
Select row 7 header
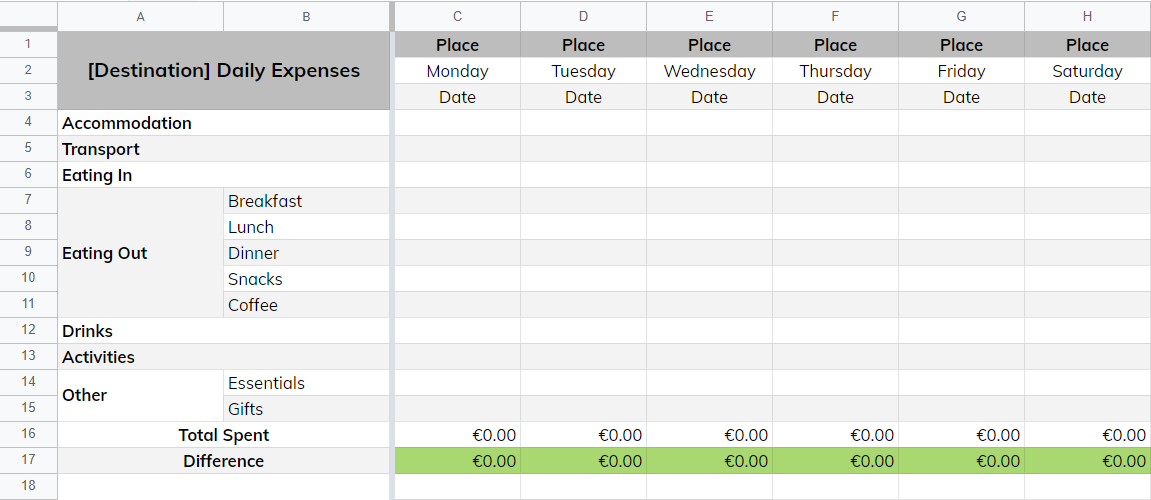point(29,200)
